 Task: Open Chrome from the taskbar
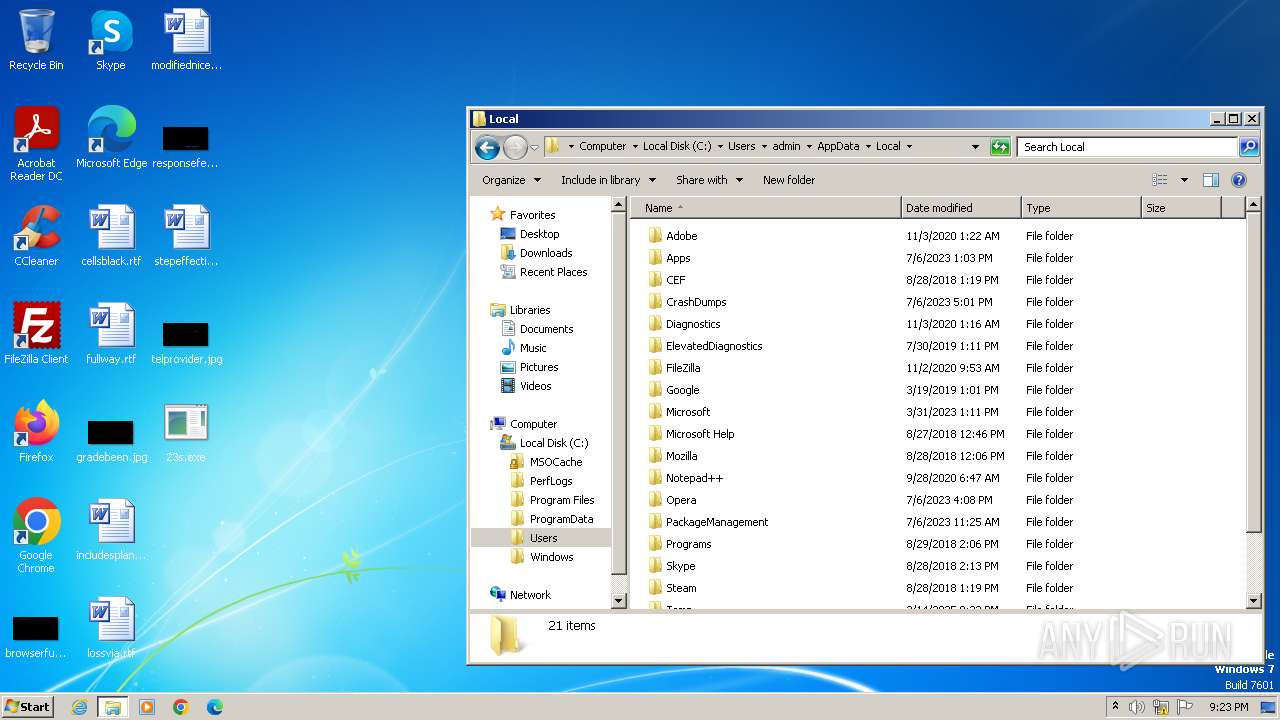pos(181,707)
